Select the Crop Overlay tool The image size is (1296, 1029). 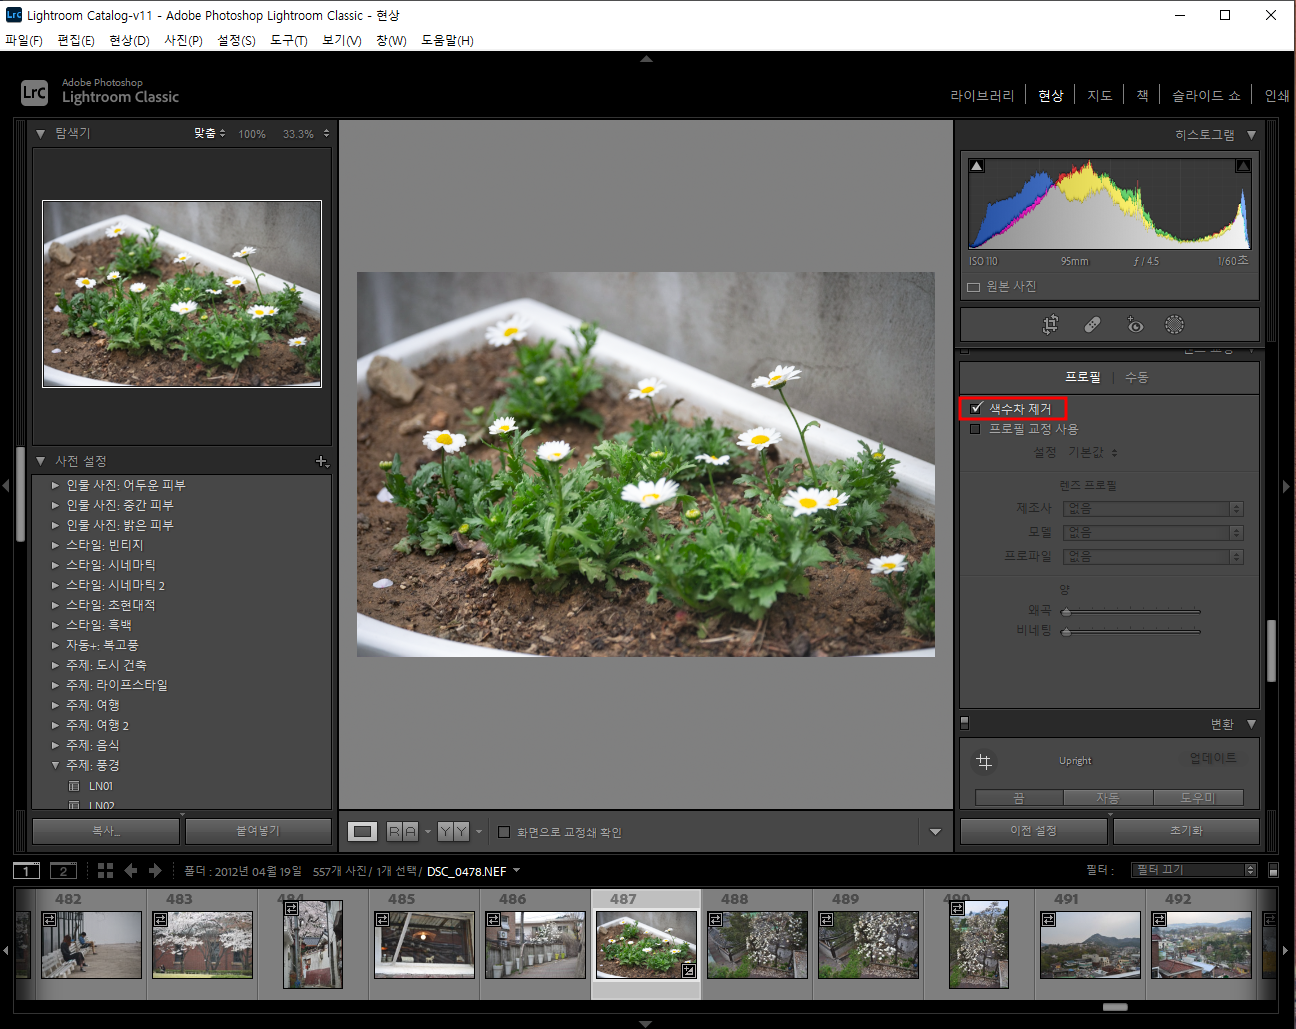click(1050, 324)
